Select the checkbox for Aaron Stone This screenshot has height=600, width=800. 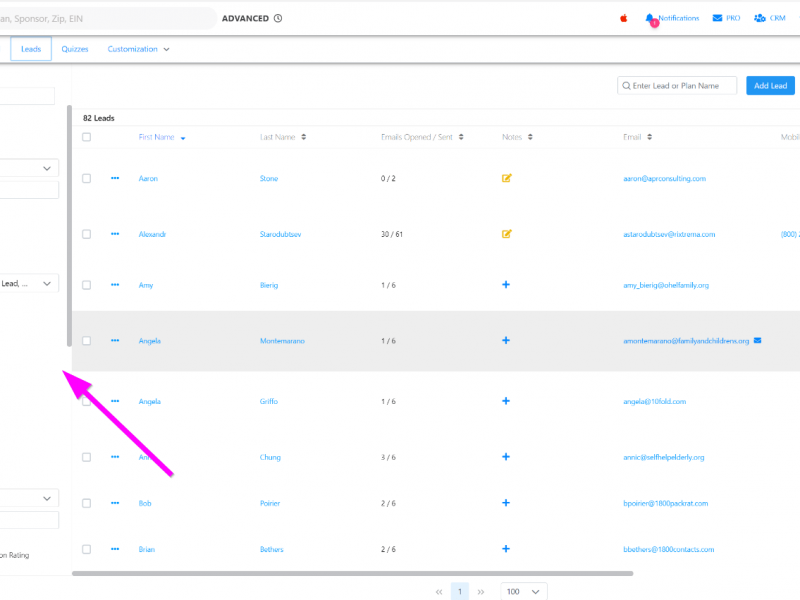coord(87,178)
